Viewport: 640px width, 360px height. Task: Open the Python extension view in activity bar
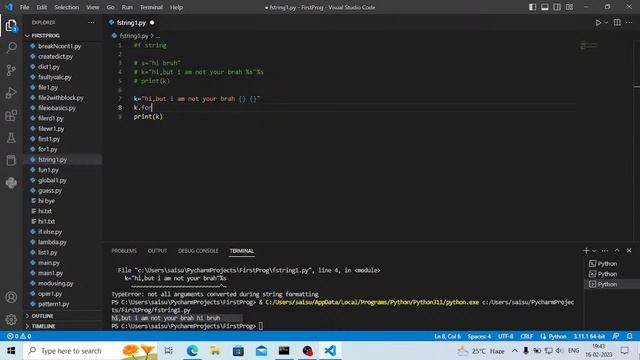click(x=11, y=182)
